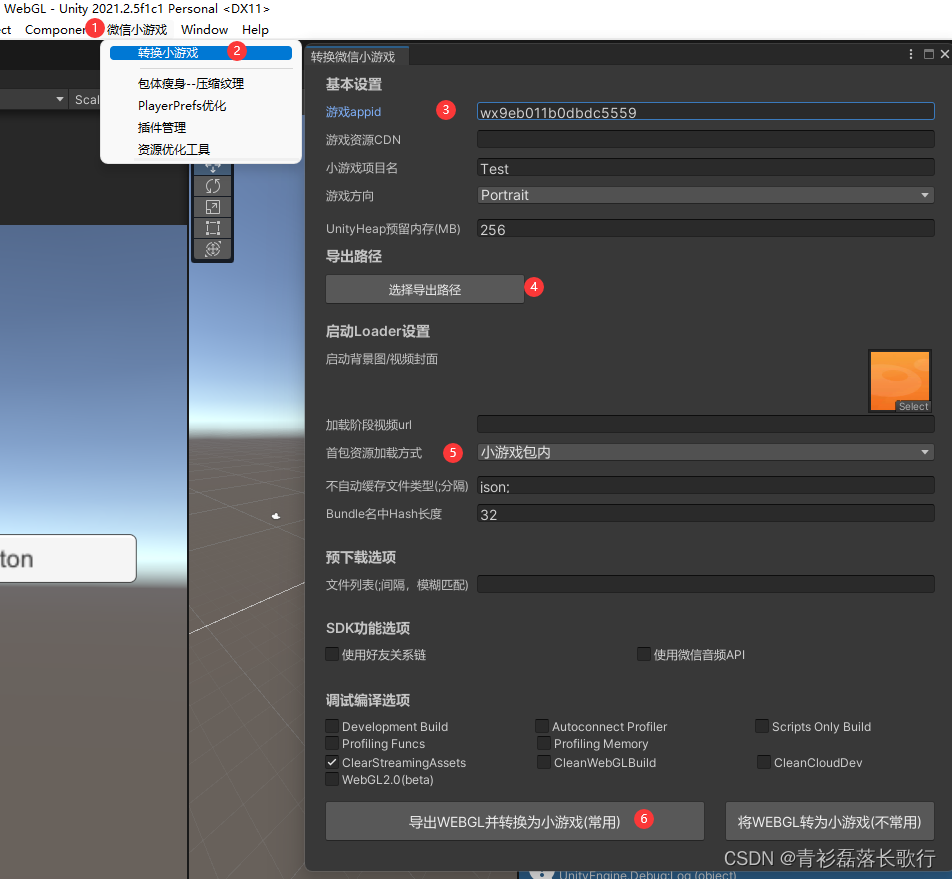This screenshot has height=879, width=952.
Task: Open the Help menu
Action: [x=255, y=30]
